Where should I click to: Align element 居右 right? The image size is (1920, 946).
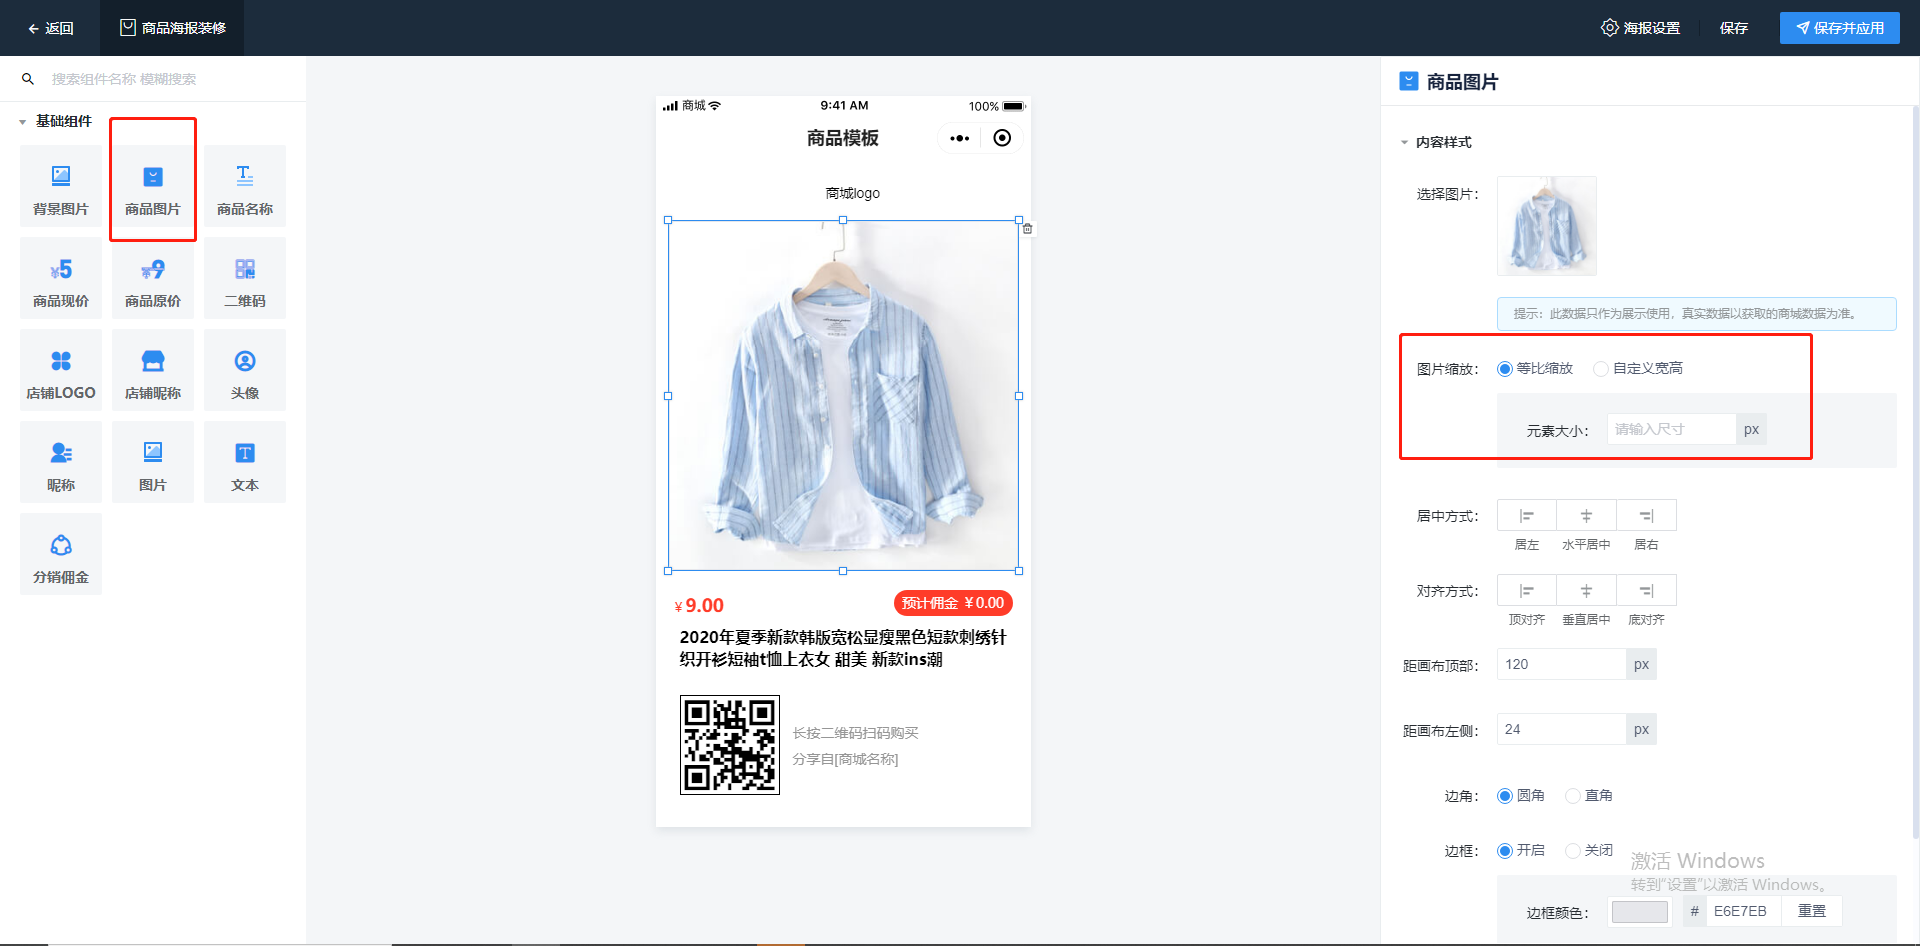(1646, 516)
